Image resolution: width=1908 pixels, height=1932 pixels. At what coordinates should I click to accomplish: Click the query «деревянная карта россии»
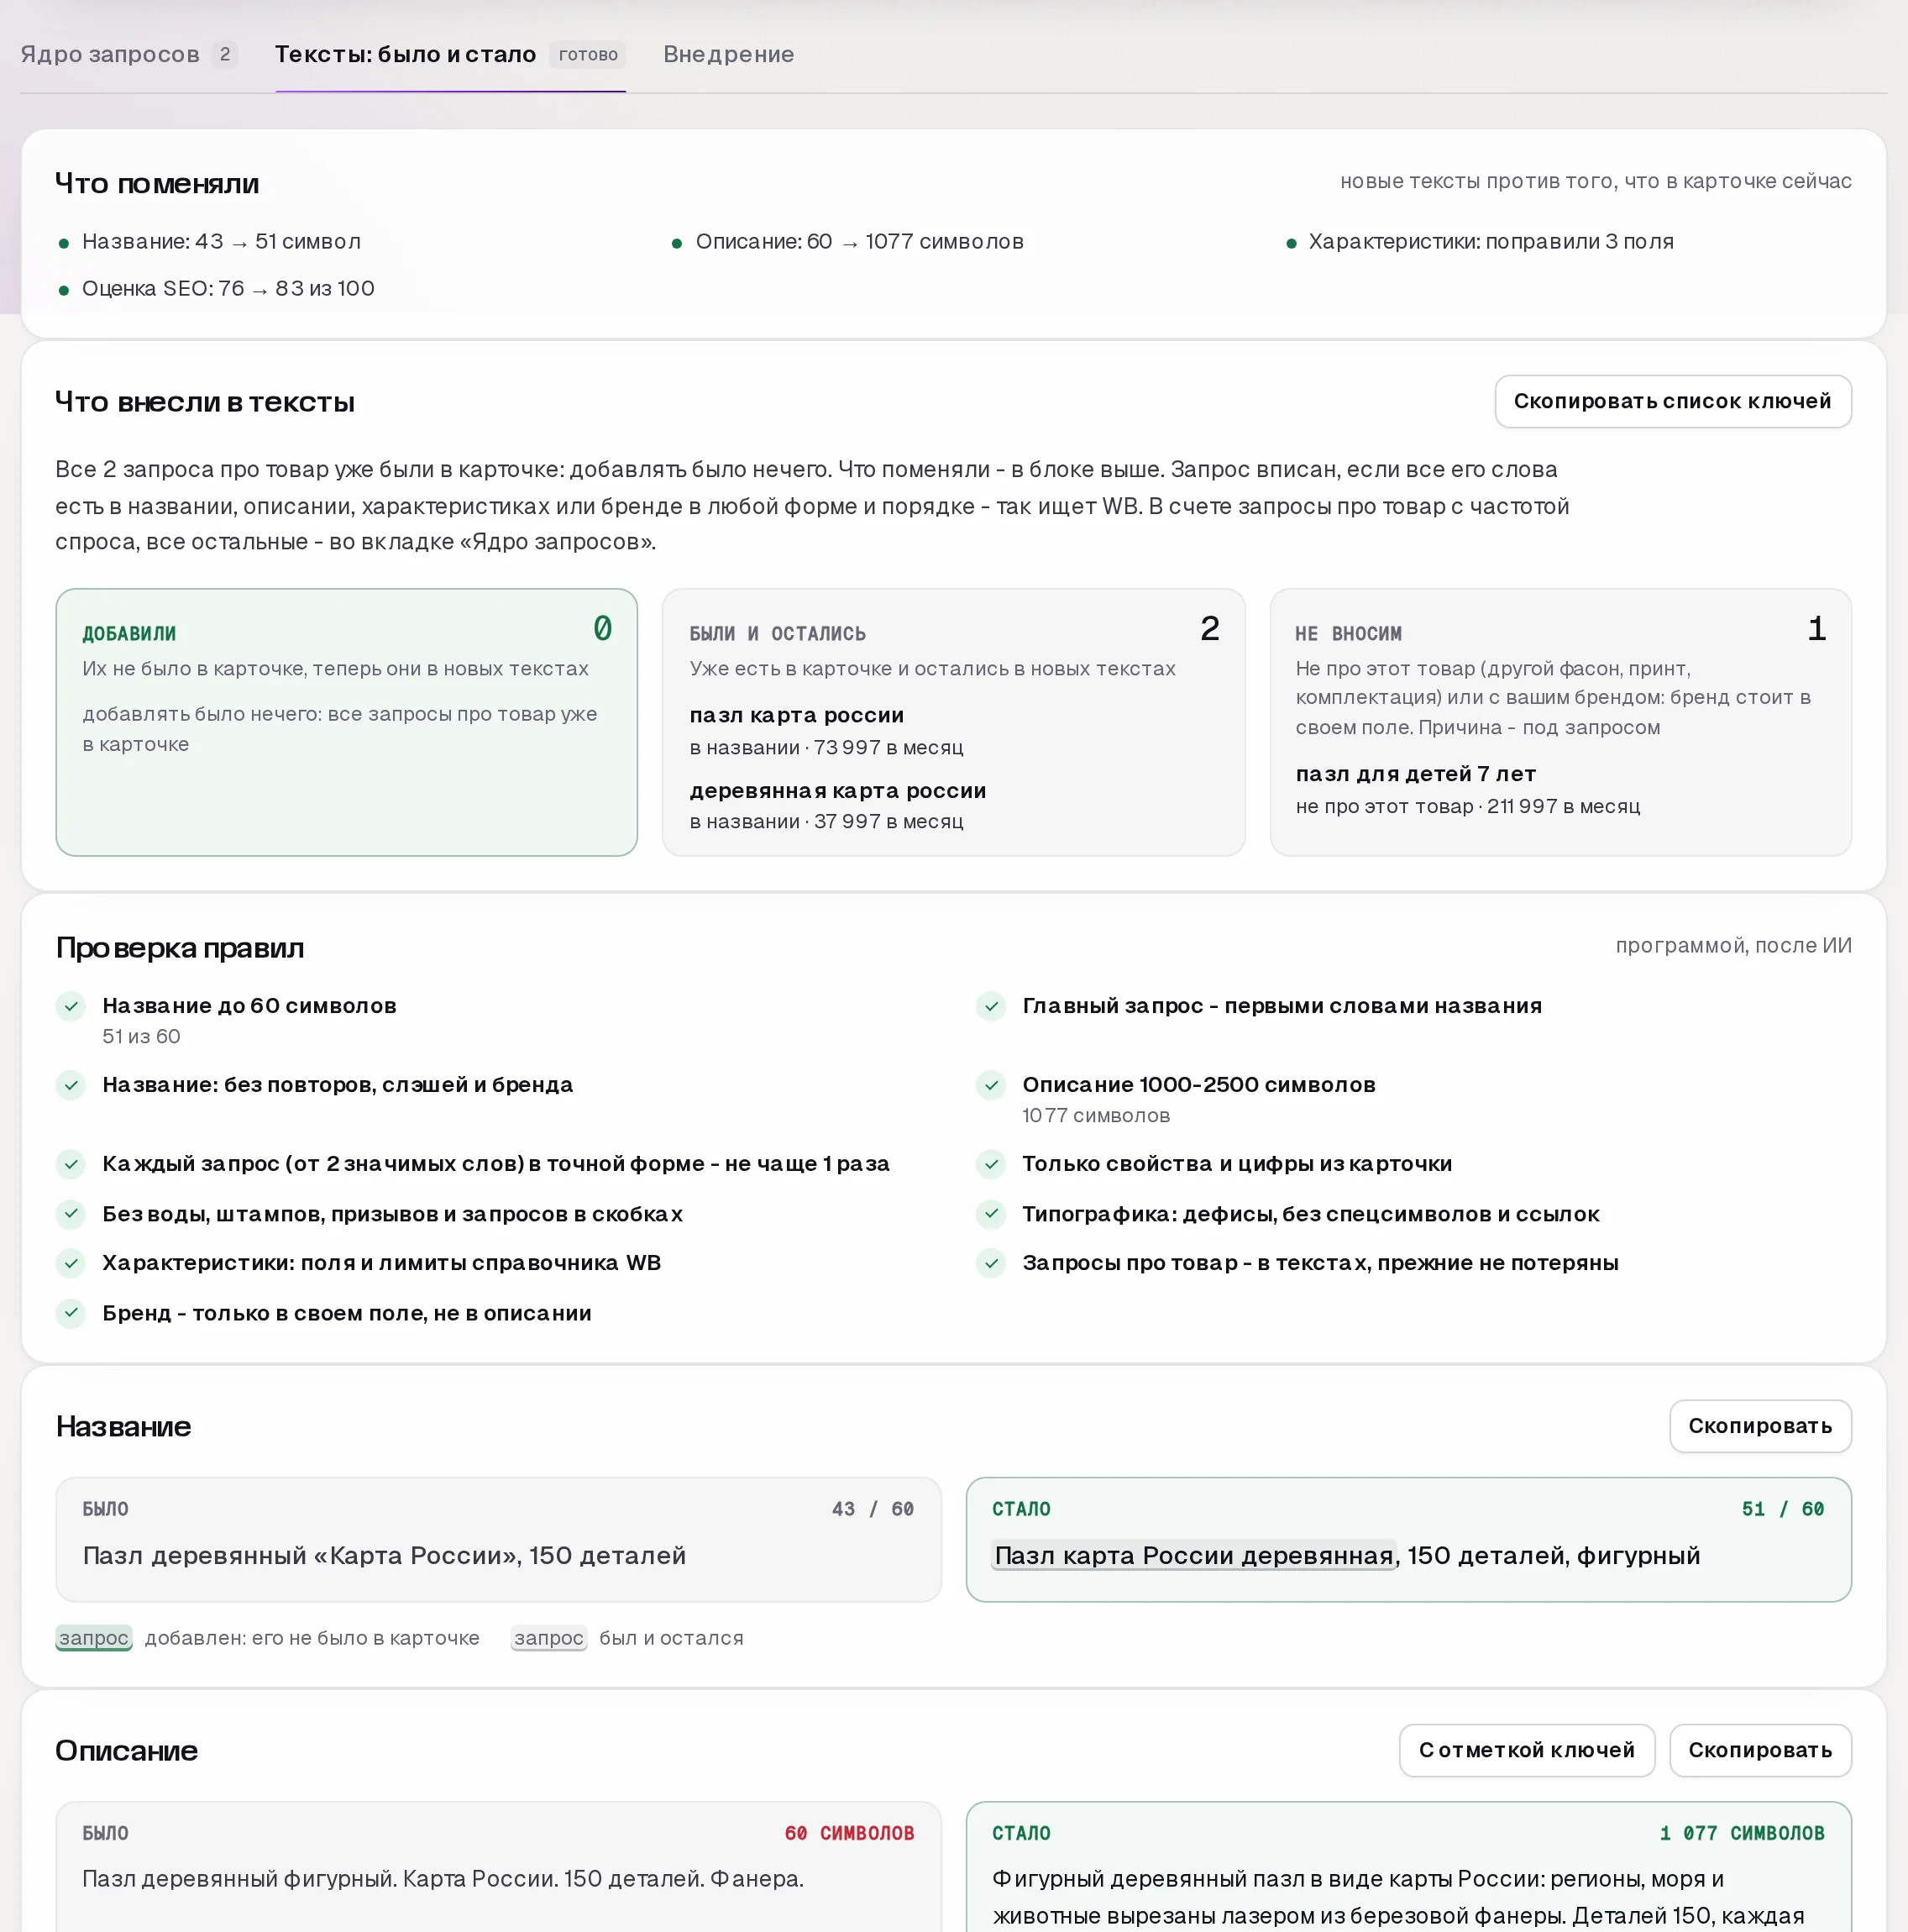[x=837, y=790]
